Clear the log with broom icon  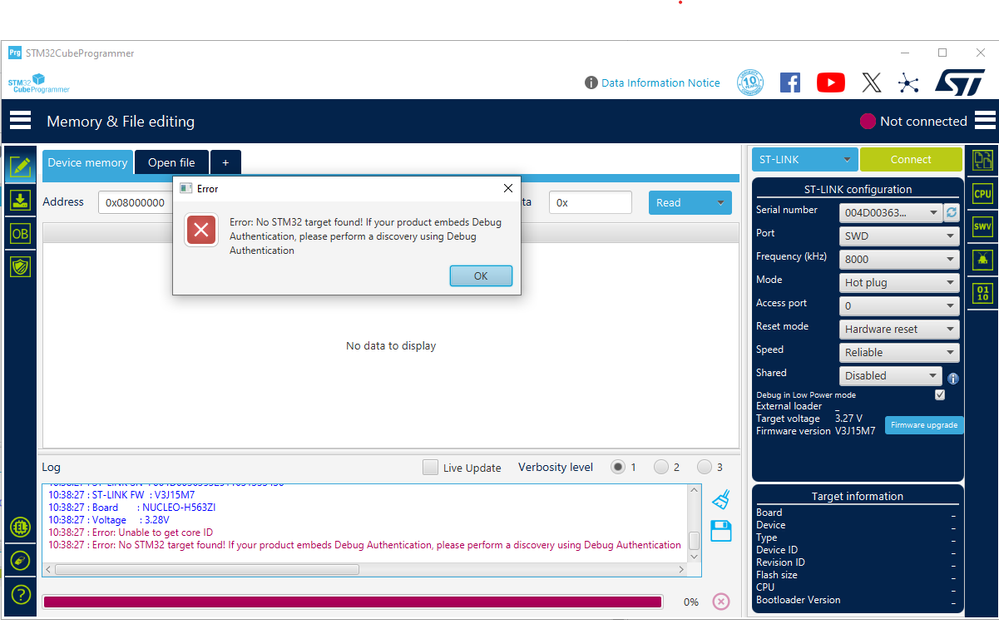tap(721, 499)
